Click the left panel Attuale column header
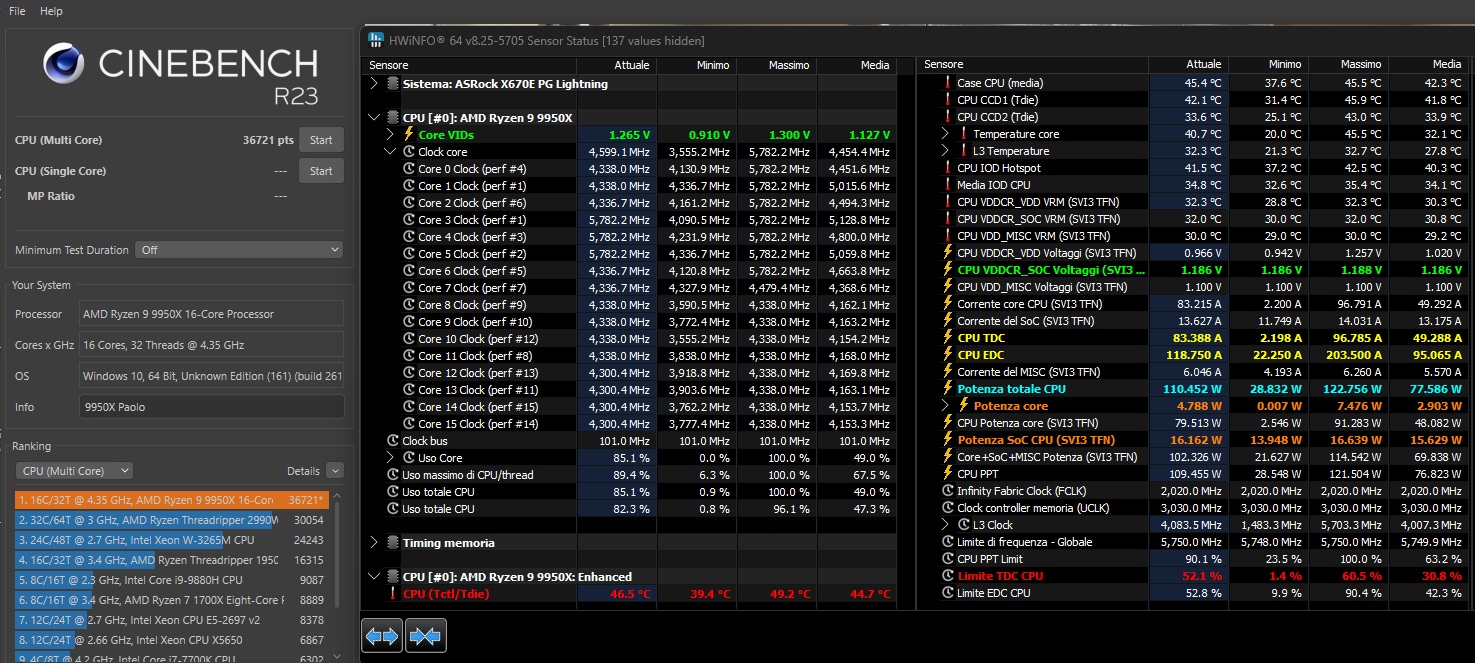The height and width of the screenshot is (663, 1475). pos(616,65)
